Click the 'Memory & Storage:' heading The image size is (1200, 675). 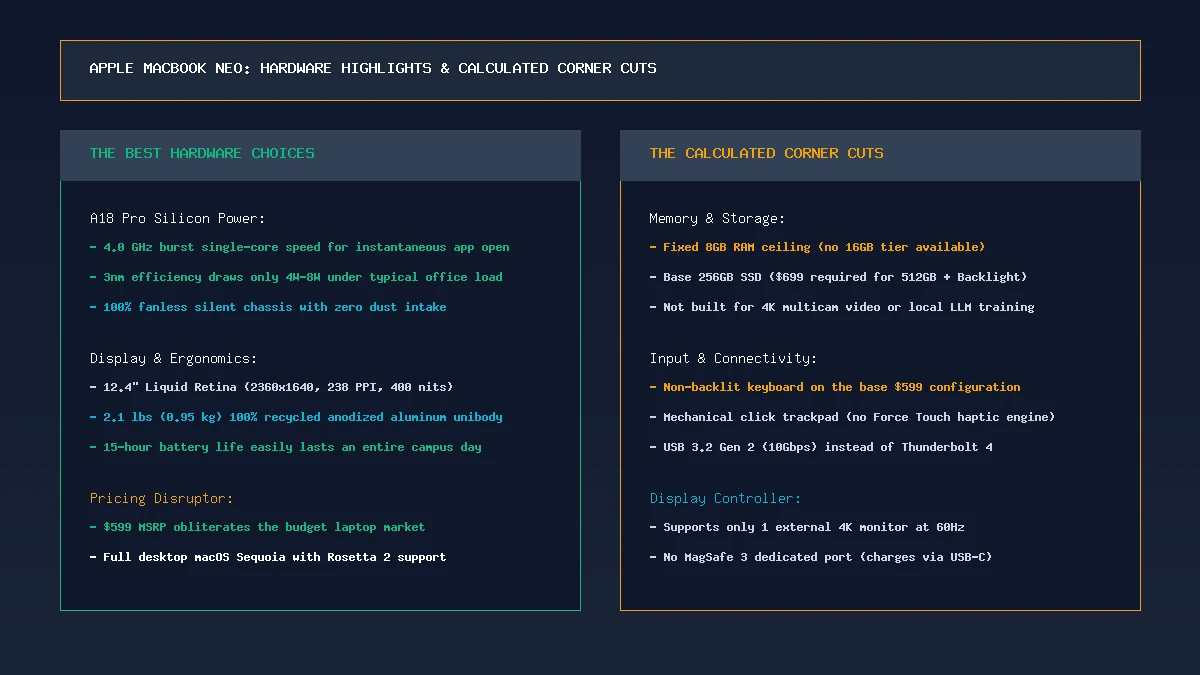[717, 218]
